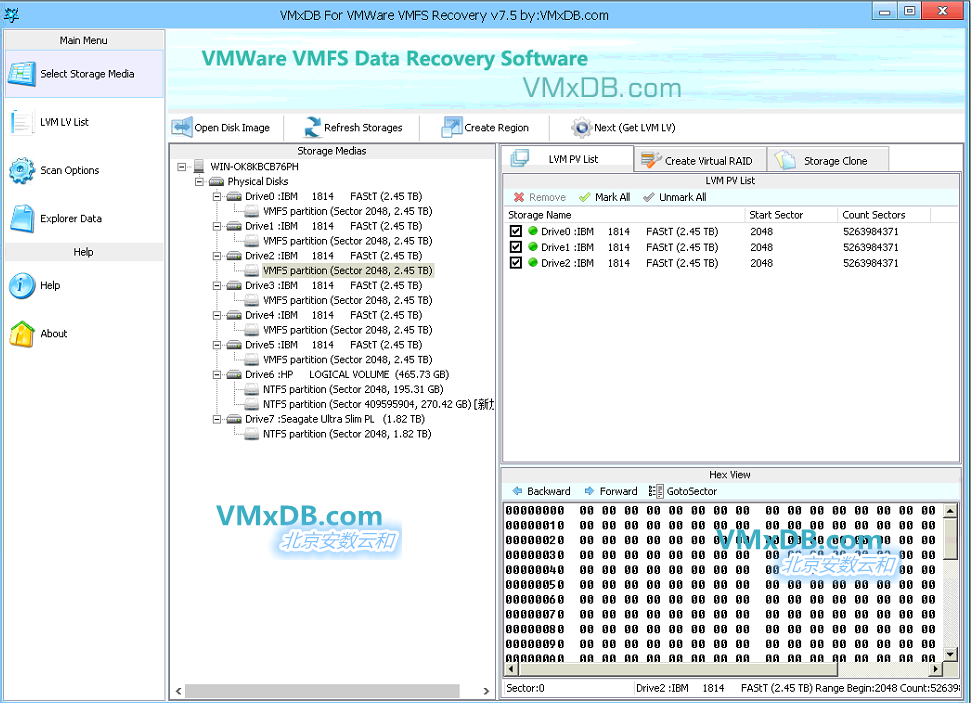Image resolution: width=971 pixels, height=703 pixels.
Task: Click the Select Storage Media icon
Action: (22, 74)
